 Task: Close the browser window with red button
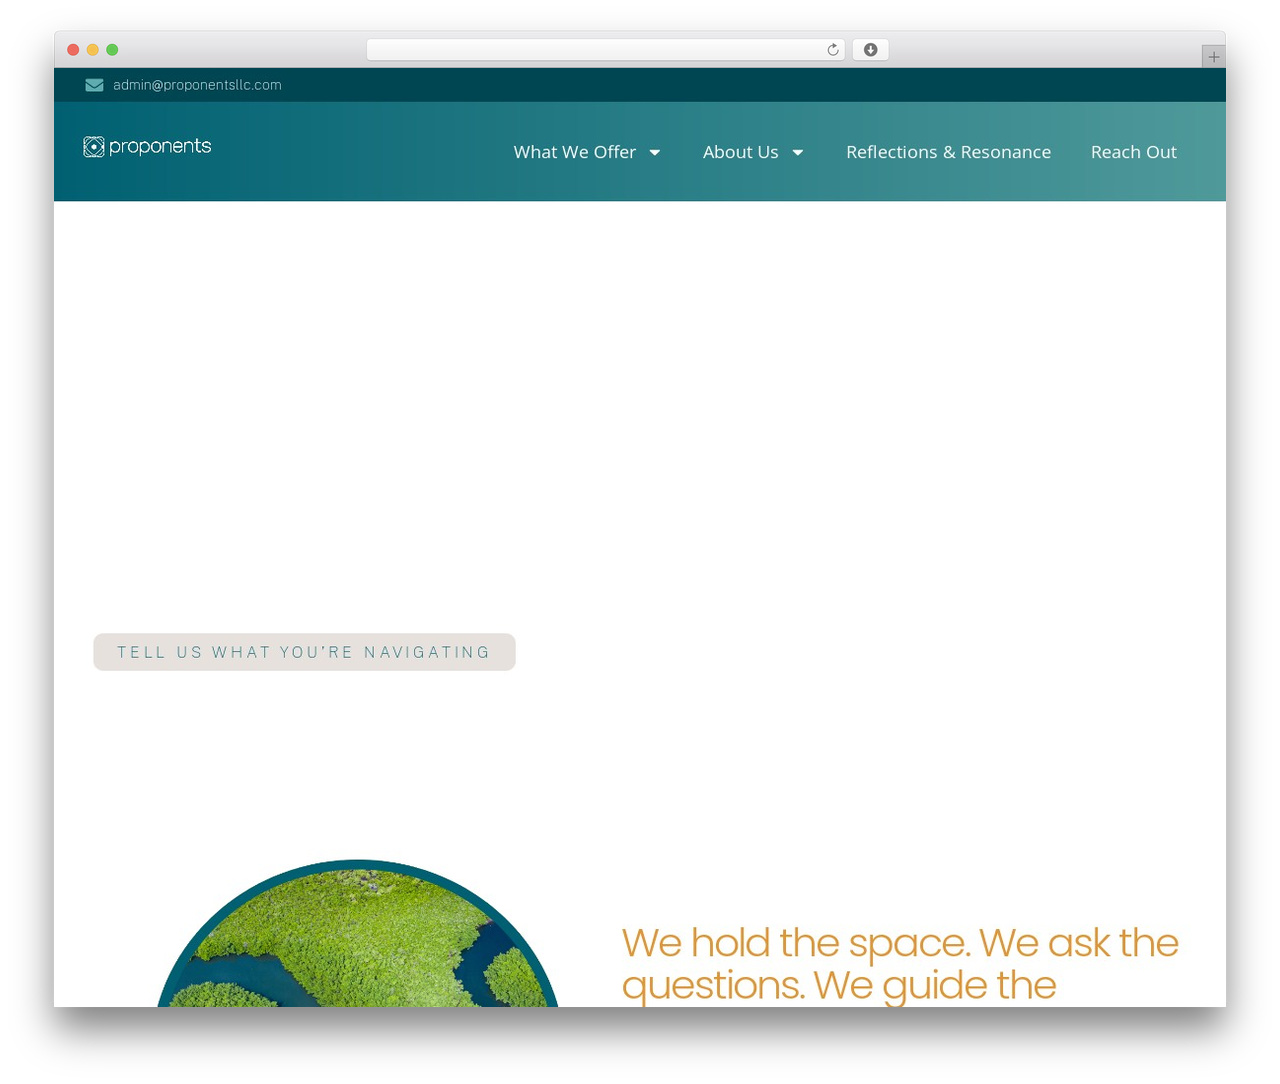tap(73, 50)
